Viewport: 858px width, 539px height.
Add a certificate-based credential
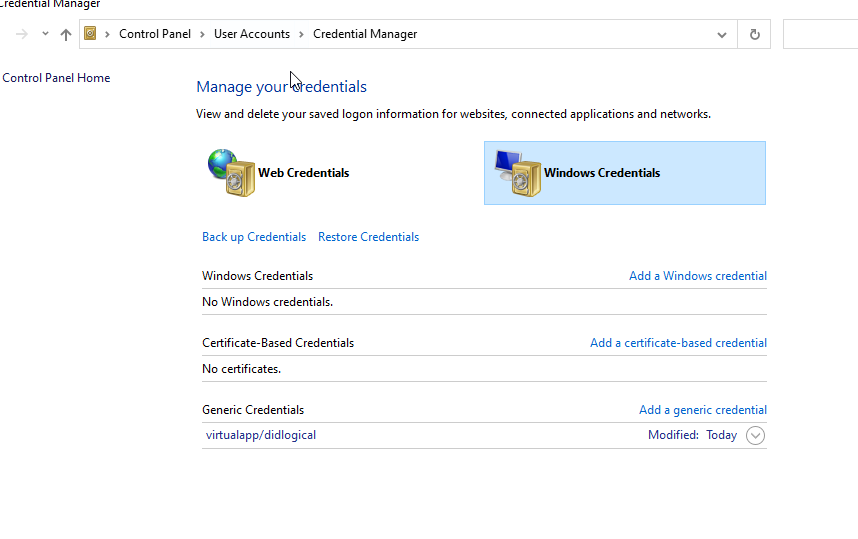(x=678, y=343)
